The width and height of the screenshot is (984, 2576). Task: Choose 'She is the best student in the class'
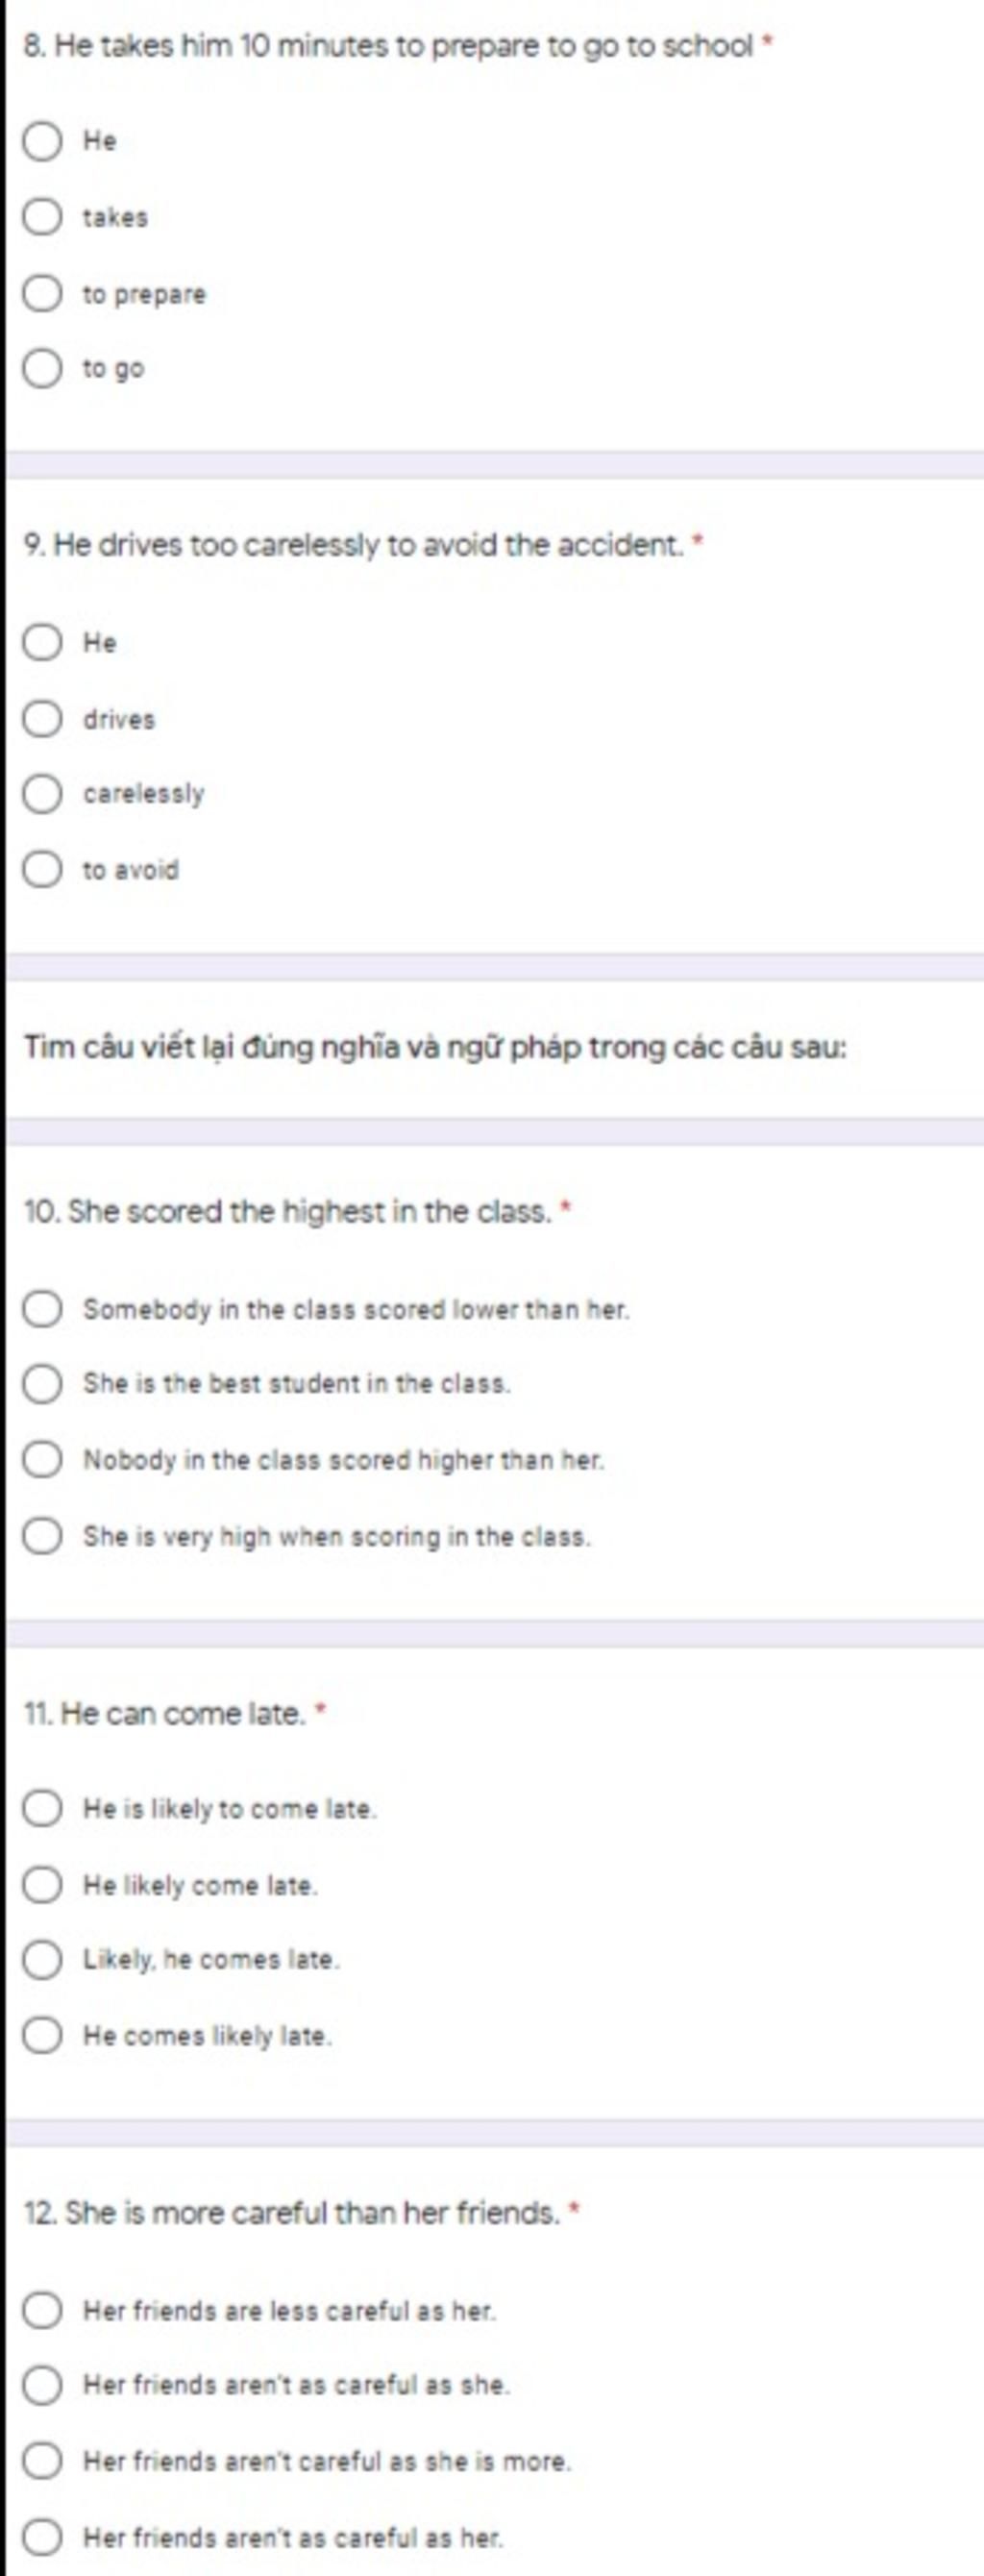[42, 1384]
